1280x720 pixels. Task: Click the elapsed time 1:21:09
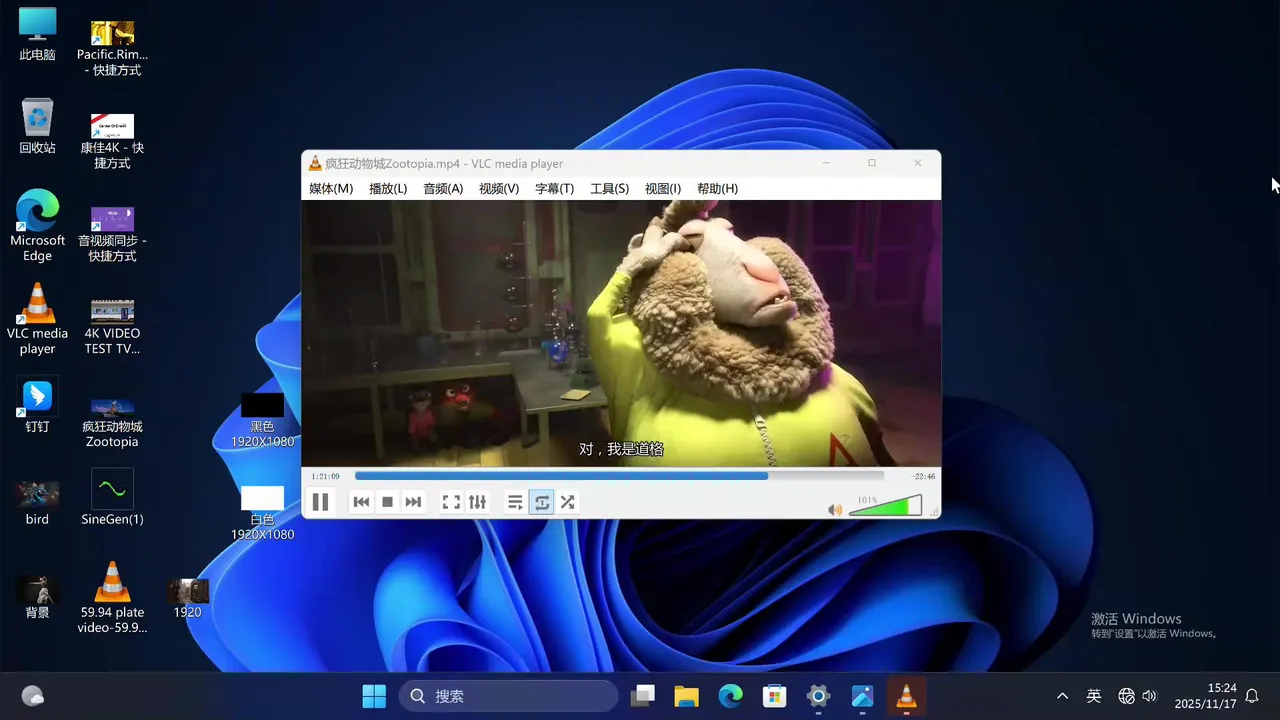tap(325, 476)
